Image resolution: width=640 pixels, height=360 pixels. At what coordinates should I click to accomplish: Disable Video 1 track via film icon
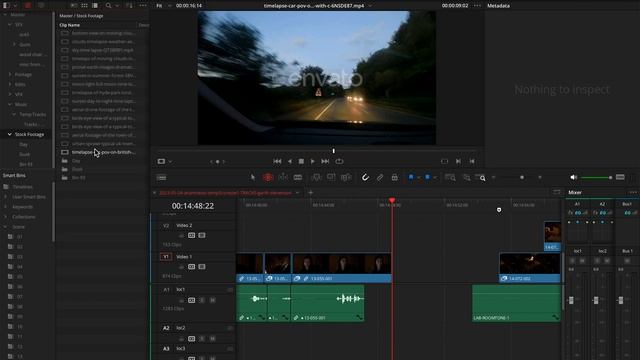coord(202,267)
